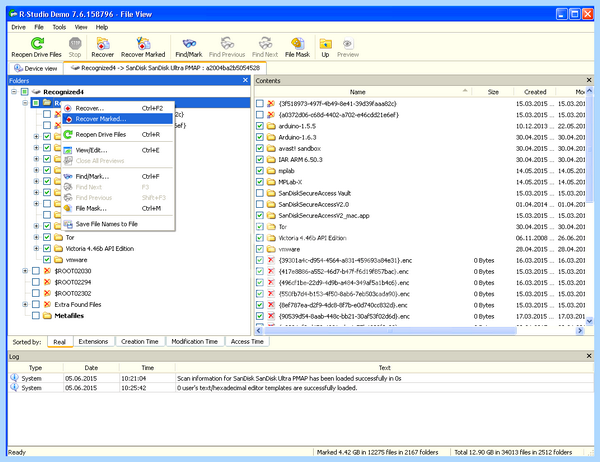Screen dimensions: 600x462
Task: Uncheck arduino-1.5.5 in Contents list
Action: [260, 126]
